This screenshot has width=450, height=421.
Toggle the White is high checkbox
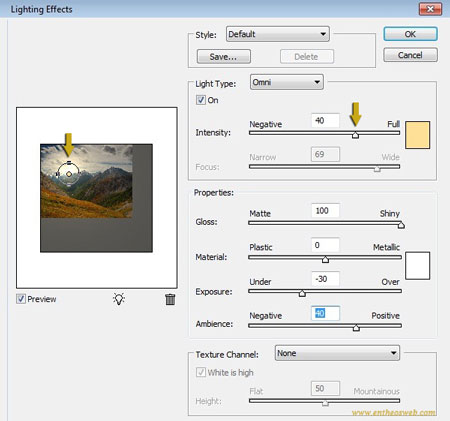tap(201, 372)
